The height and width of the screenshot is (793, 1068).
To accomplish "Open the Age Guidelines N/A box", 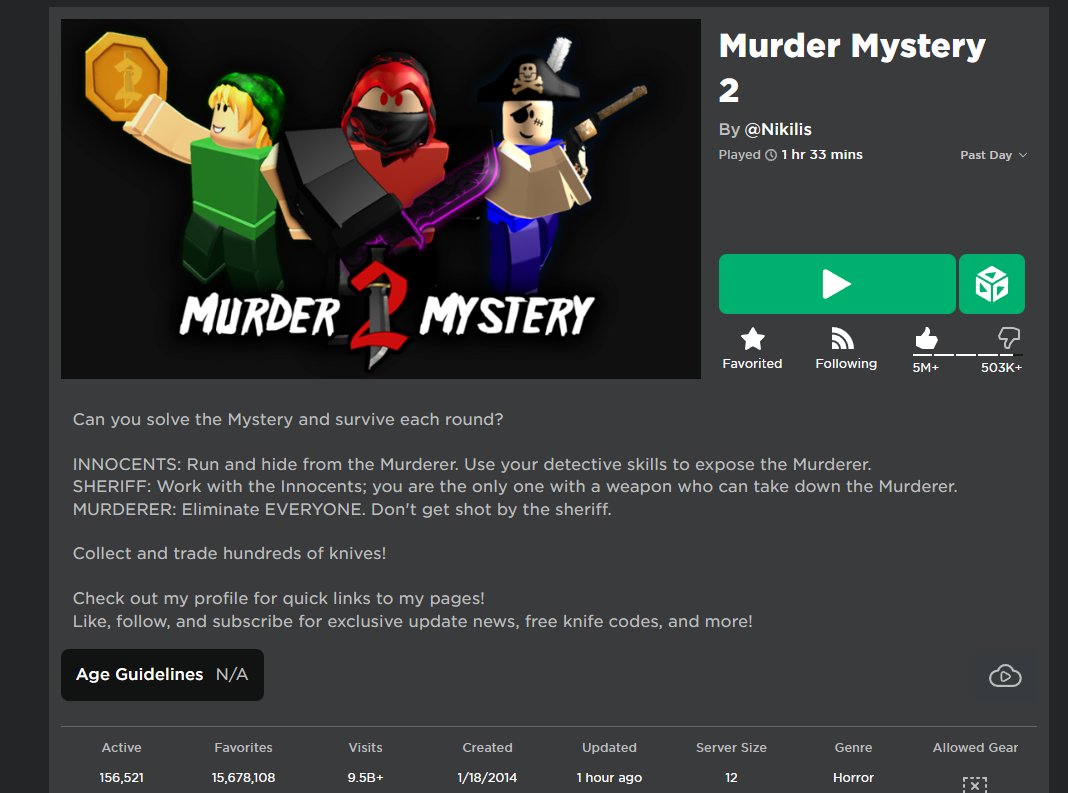I will click(162, 674).
